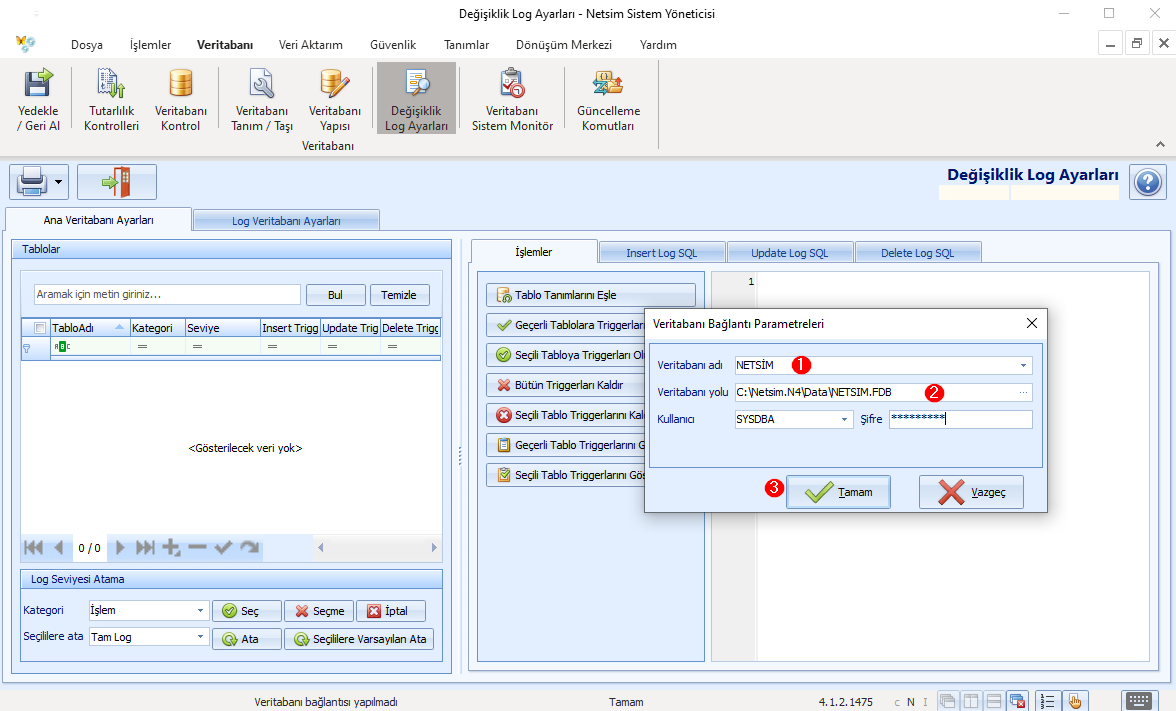
Task: Click the close all windows status bar icon
Action: point(1017,701)
